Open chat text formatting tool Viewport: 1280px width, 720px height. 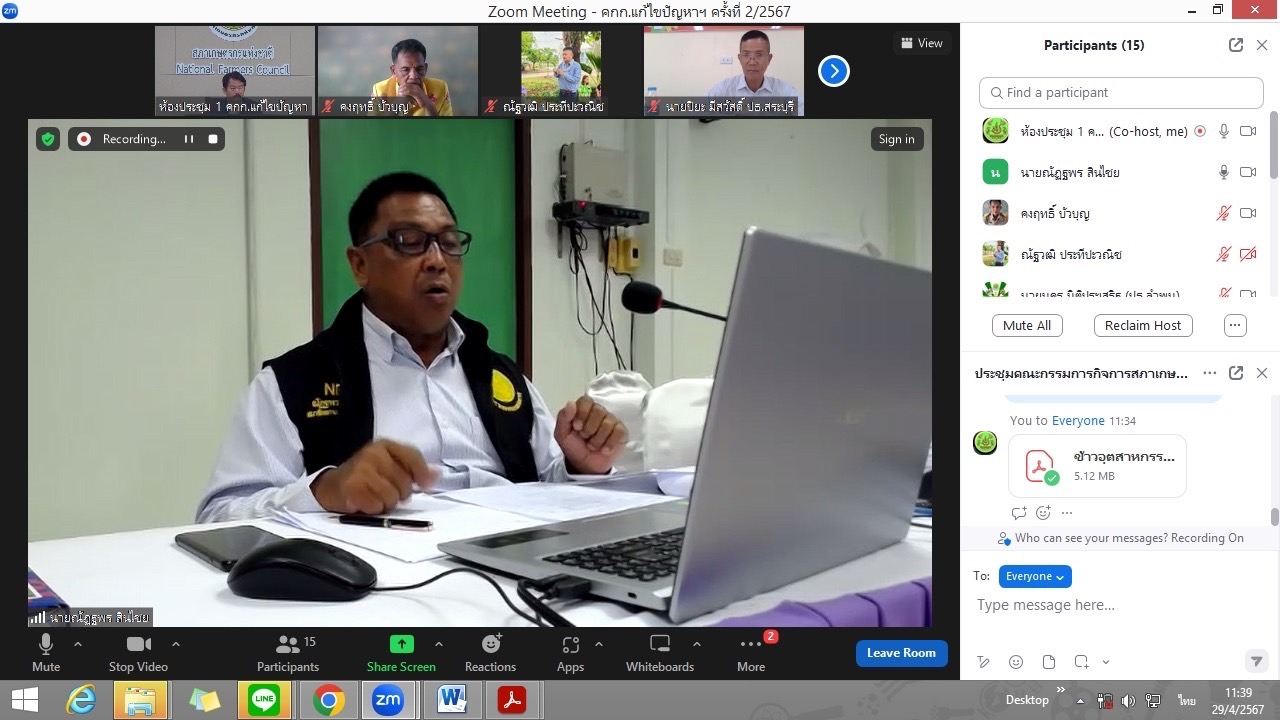point(984,662)
